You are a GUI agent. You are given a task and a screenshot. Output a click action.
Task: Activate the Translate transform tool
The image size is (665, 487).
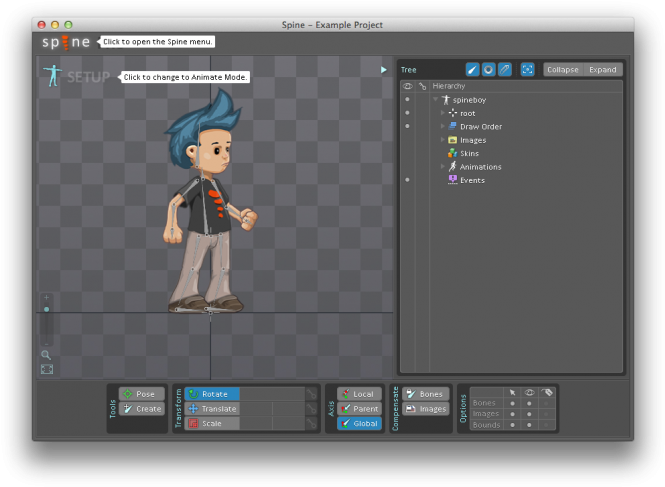(212, 409)
